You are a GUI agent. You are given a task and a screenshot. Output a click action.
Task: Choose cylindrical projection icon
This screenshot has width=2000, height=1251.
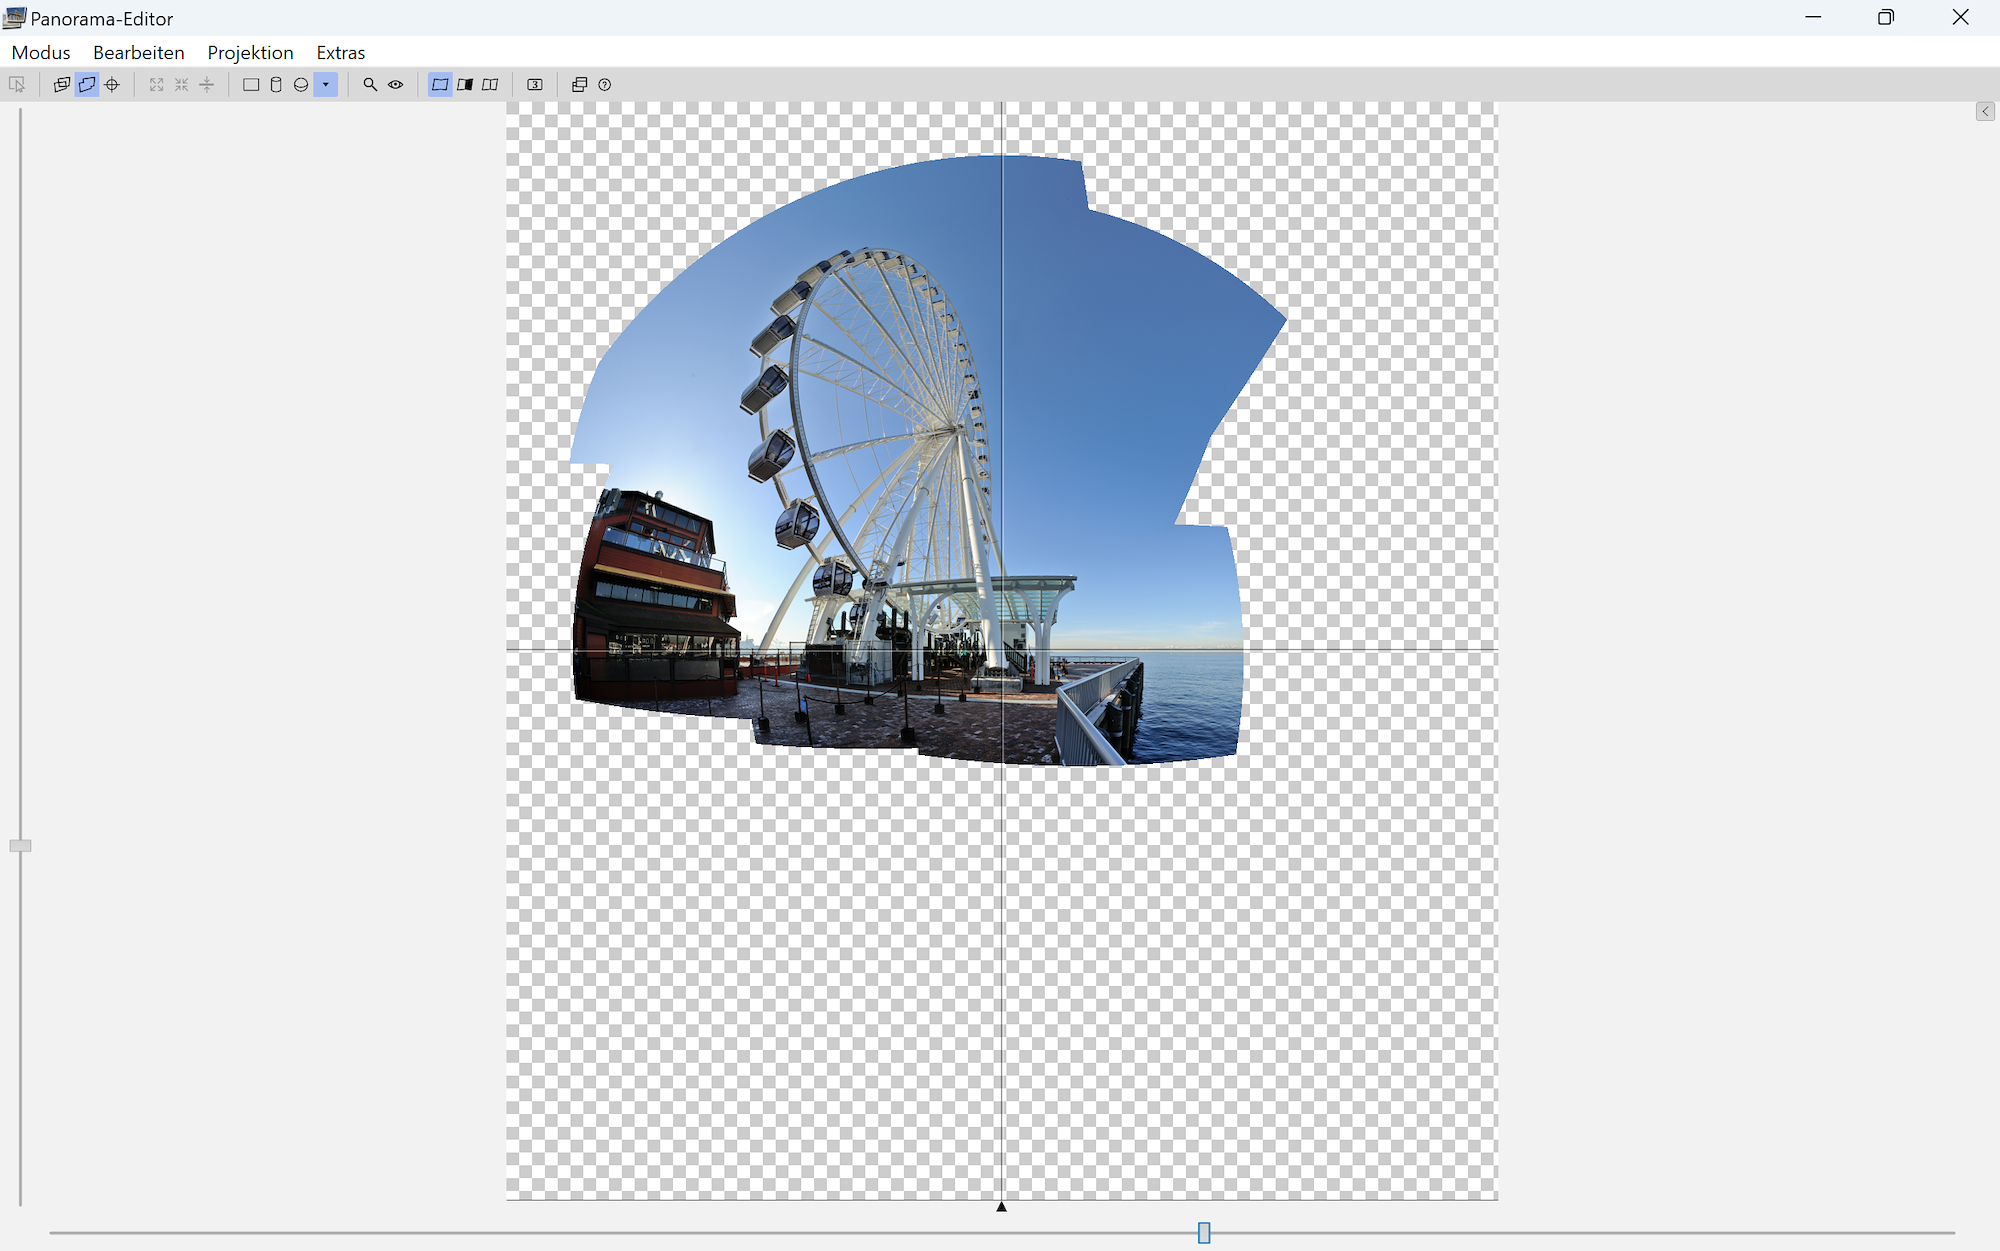pyautogui.click(x=276, y=85)
